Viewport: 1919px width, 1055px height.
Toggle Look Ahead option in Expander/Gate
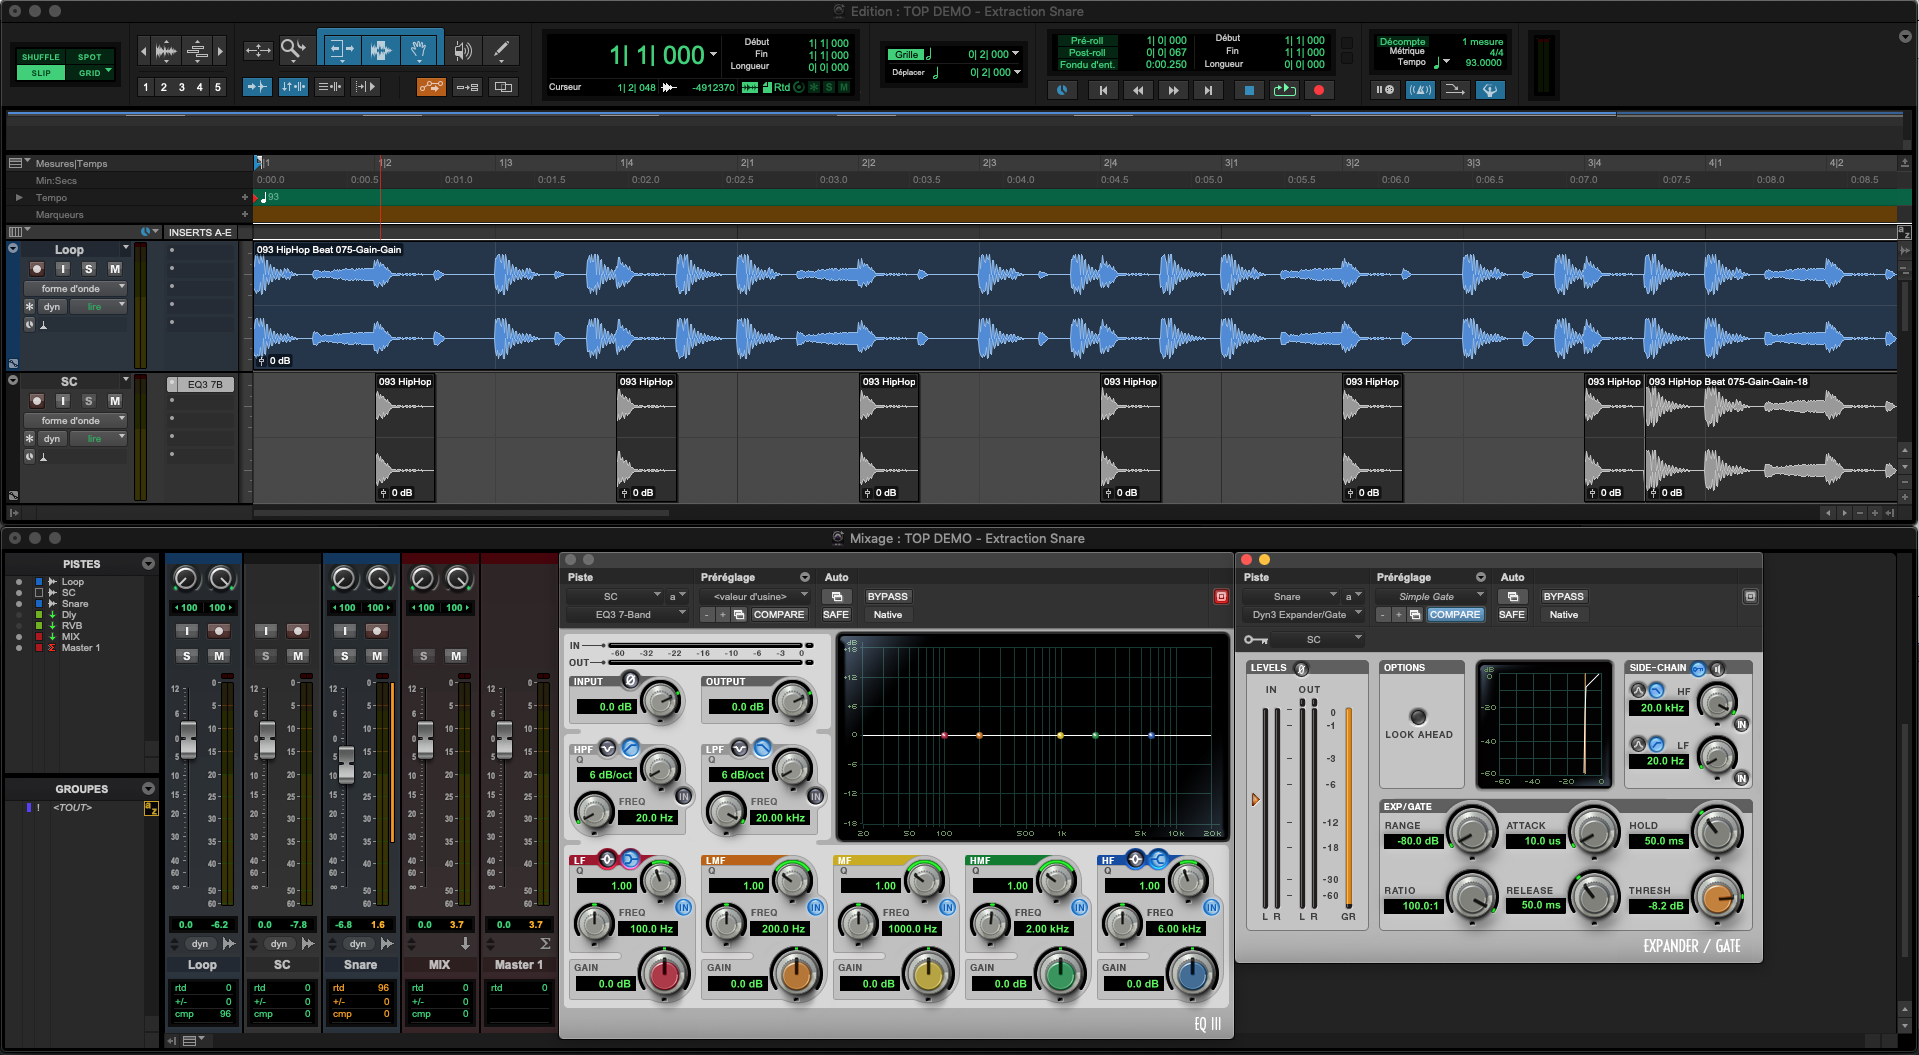coord(1418,716)
